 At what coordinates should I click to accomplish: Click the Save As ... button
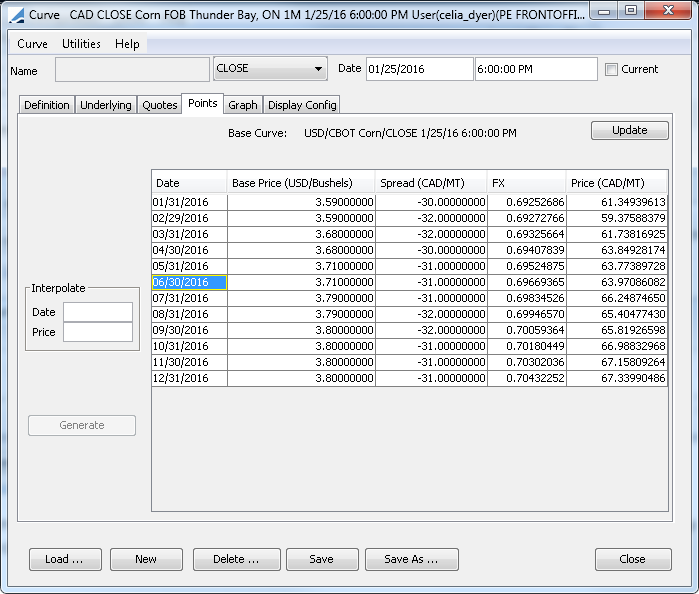411,559
